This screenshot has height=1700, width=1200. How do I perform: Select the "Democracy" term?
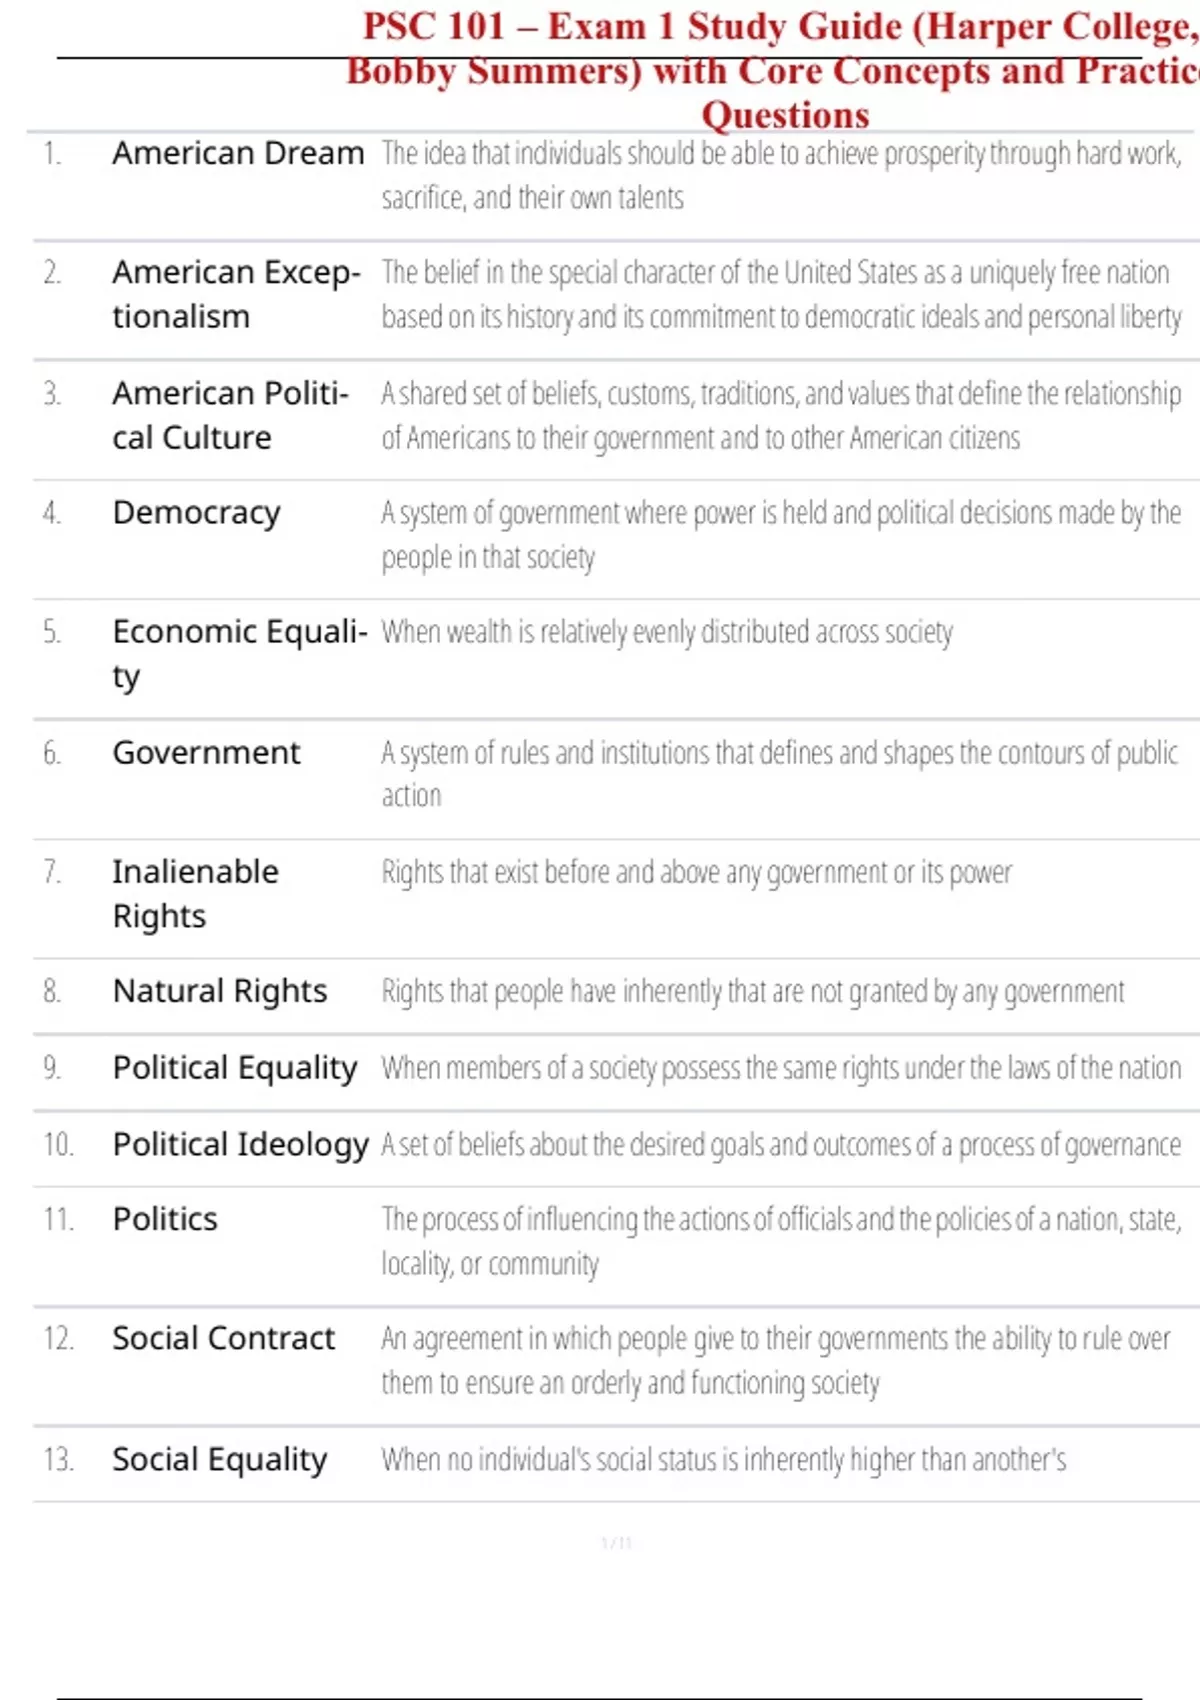coord(196,513)
